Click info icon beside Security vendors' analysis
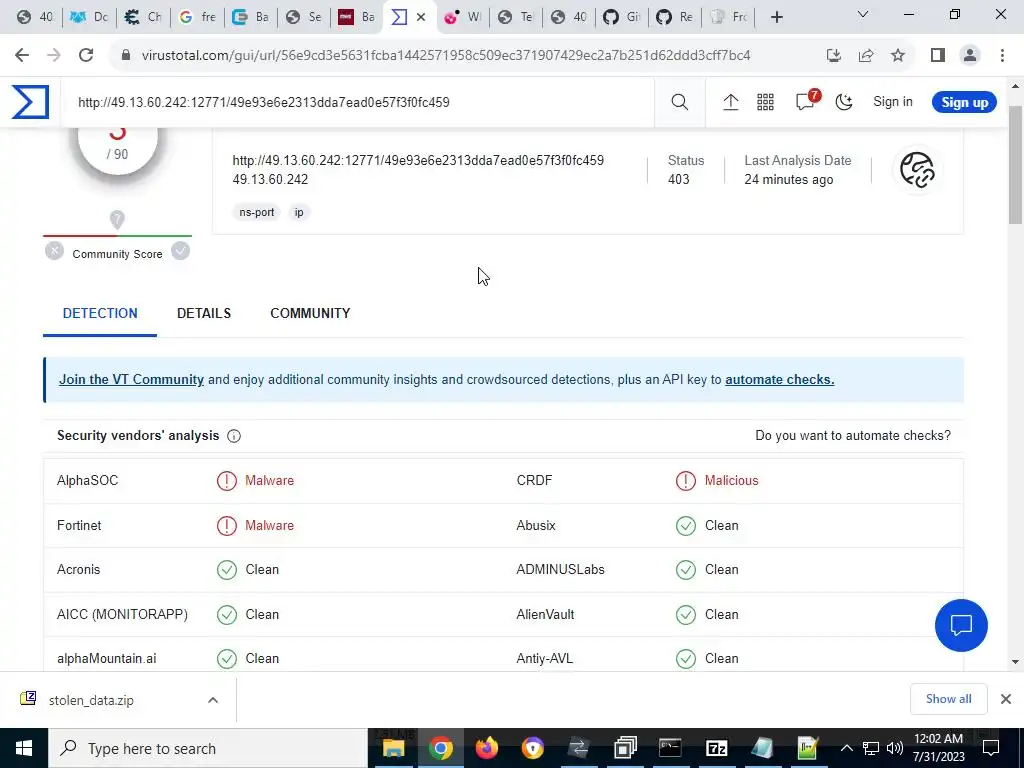1024x768 pixels. (234, 436)
